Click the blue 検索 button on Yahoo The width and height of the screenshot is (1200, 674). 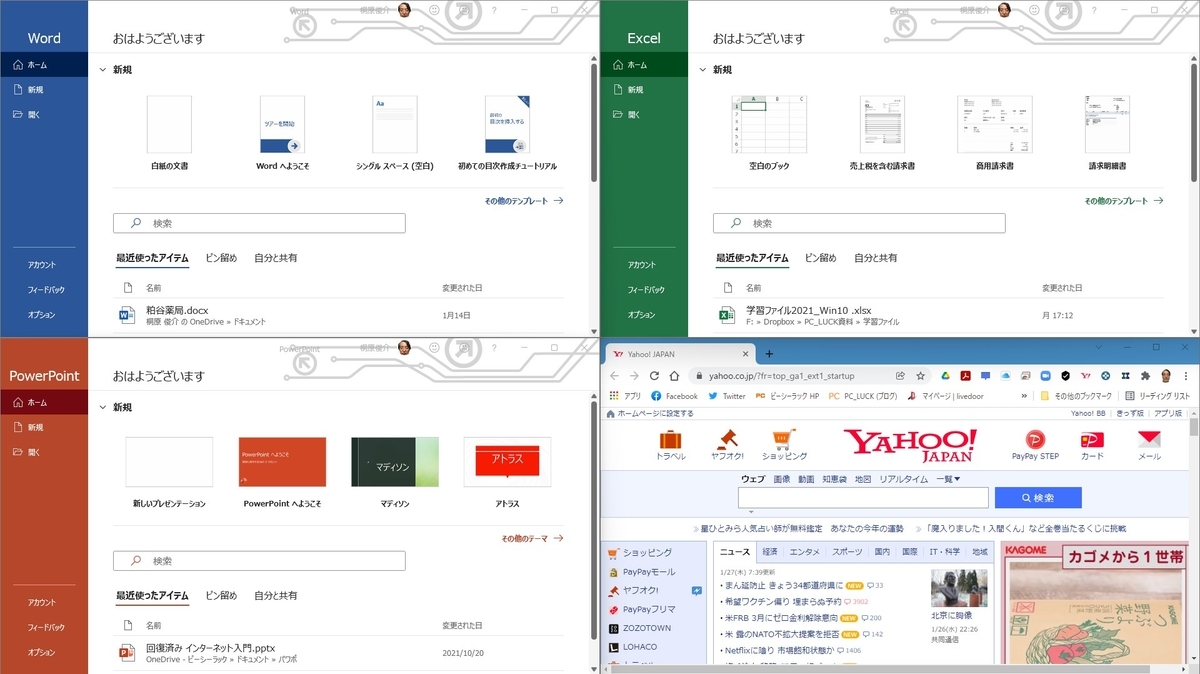tap(1037, 497)
